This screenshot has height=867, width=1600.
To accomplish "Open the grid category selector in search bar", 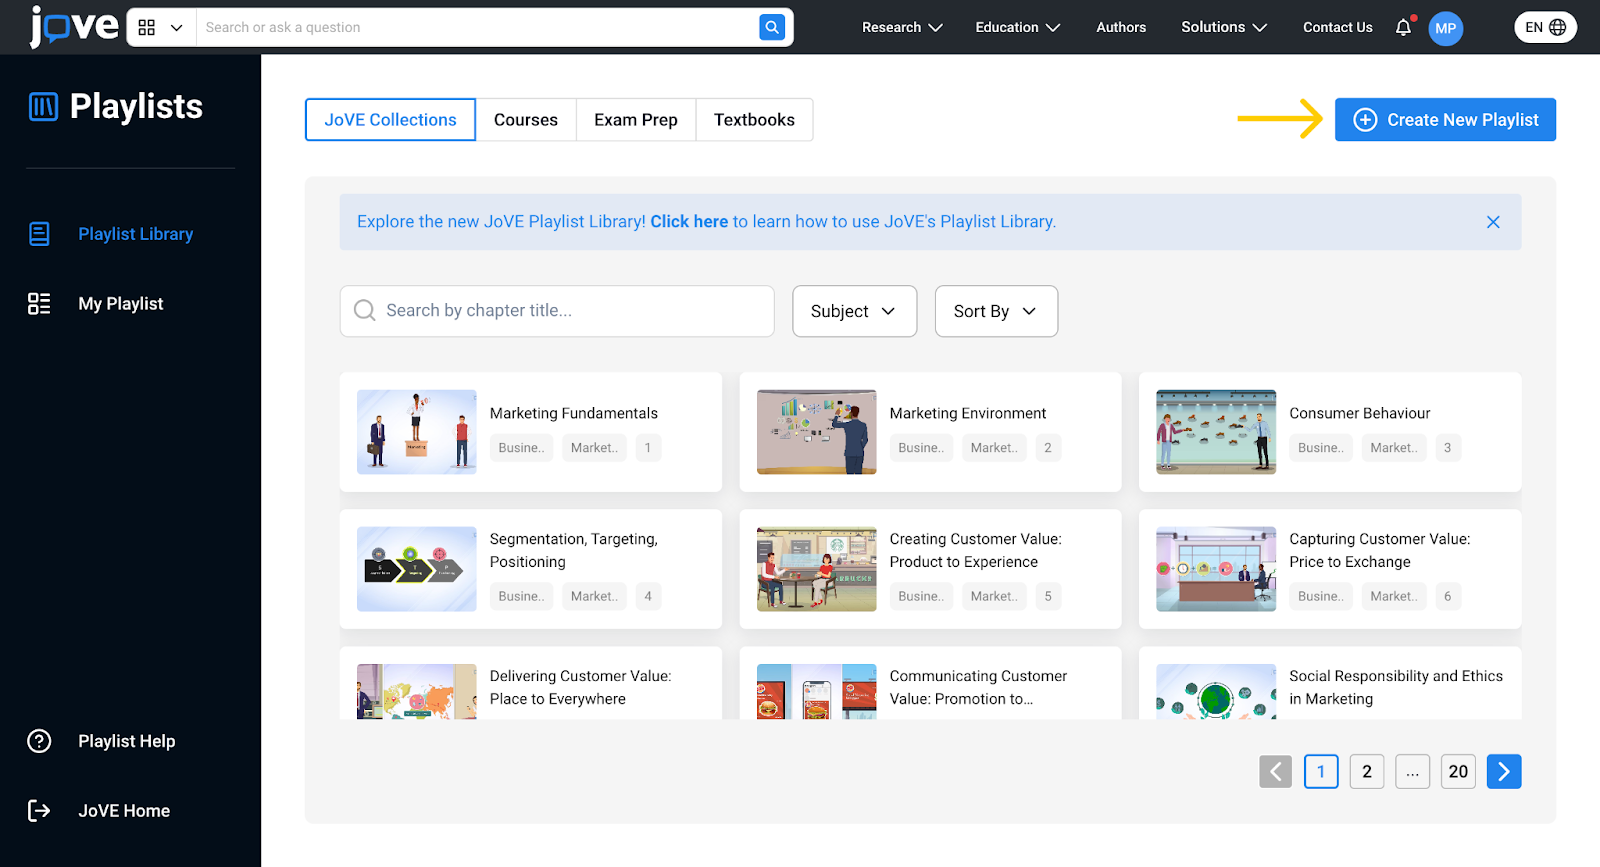I will 160,28.
